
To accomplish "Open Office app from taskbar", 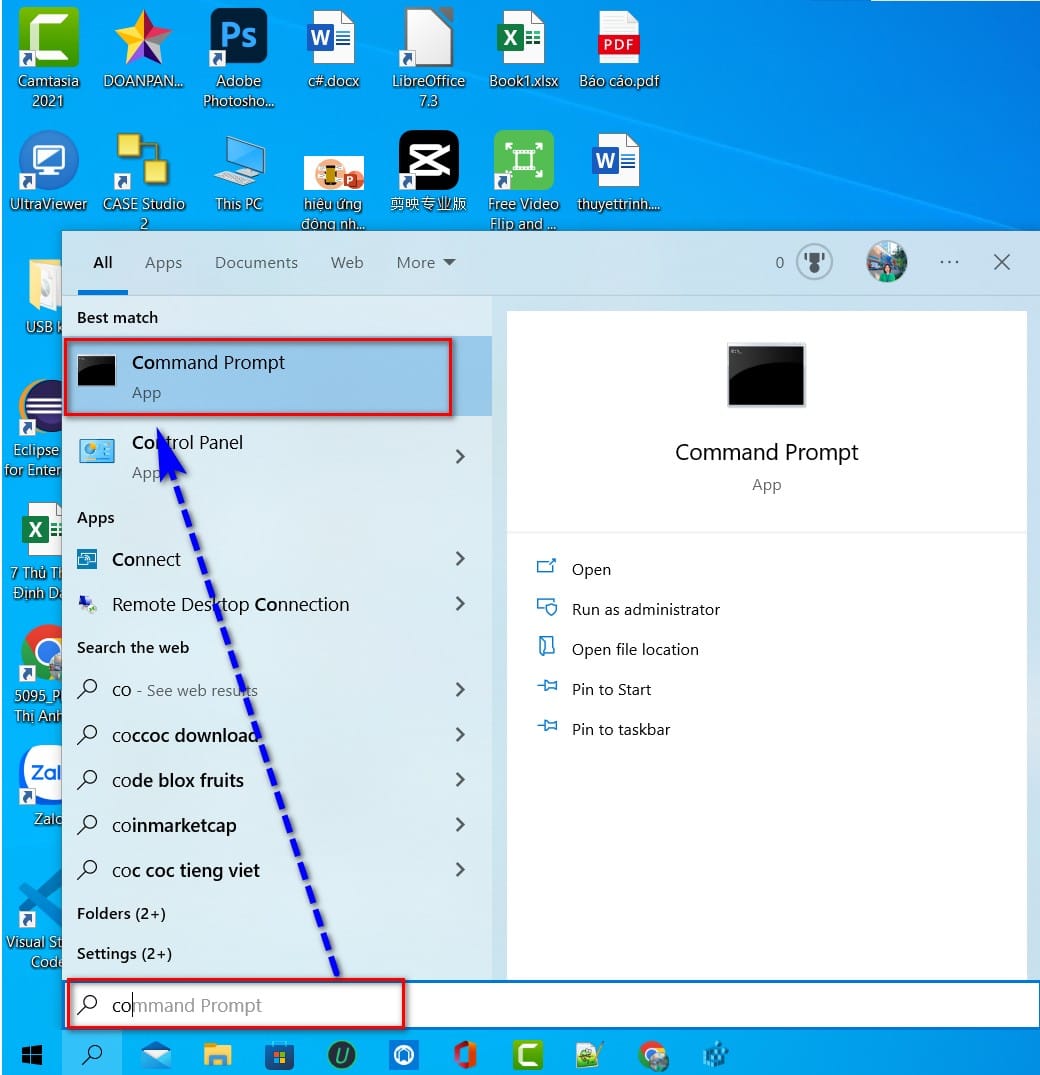I will coord(465,1054).
